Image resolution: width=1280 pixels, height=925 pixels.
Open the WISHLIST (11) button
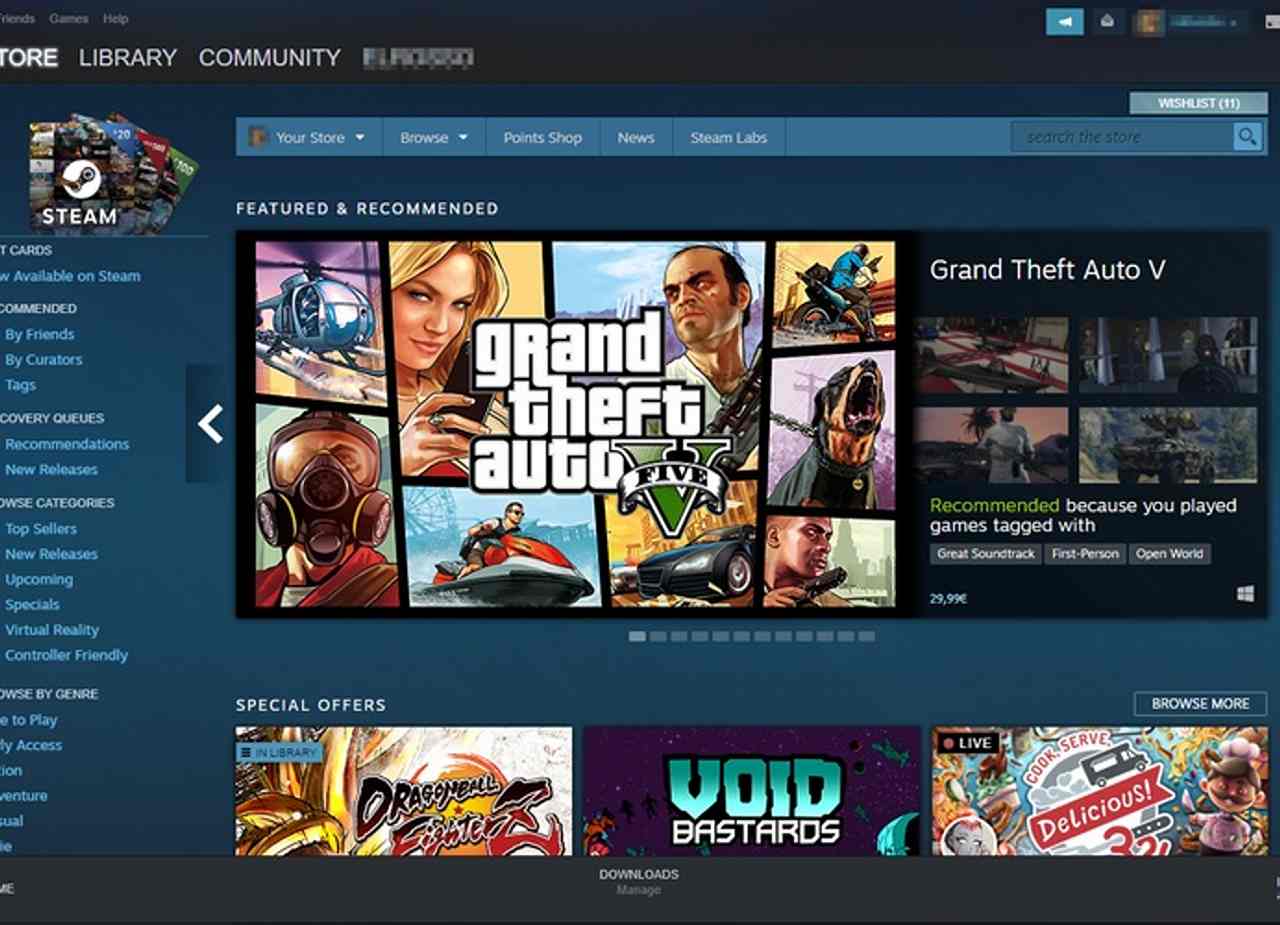point(1198,103)
